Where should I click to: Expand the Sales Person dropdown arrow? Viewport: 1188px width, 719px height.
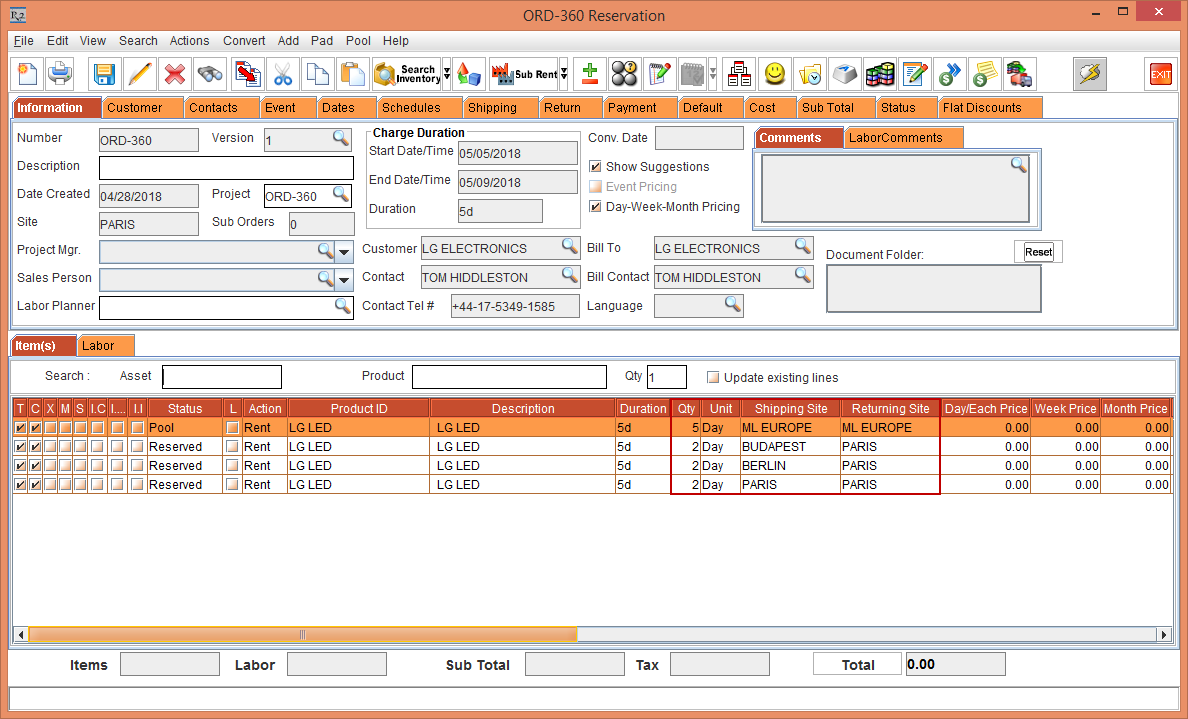tap(344, 279)
